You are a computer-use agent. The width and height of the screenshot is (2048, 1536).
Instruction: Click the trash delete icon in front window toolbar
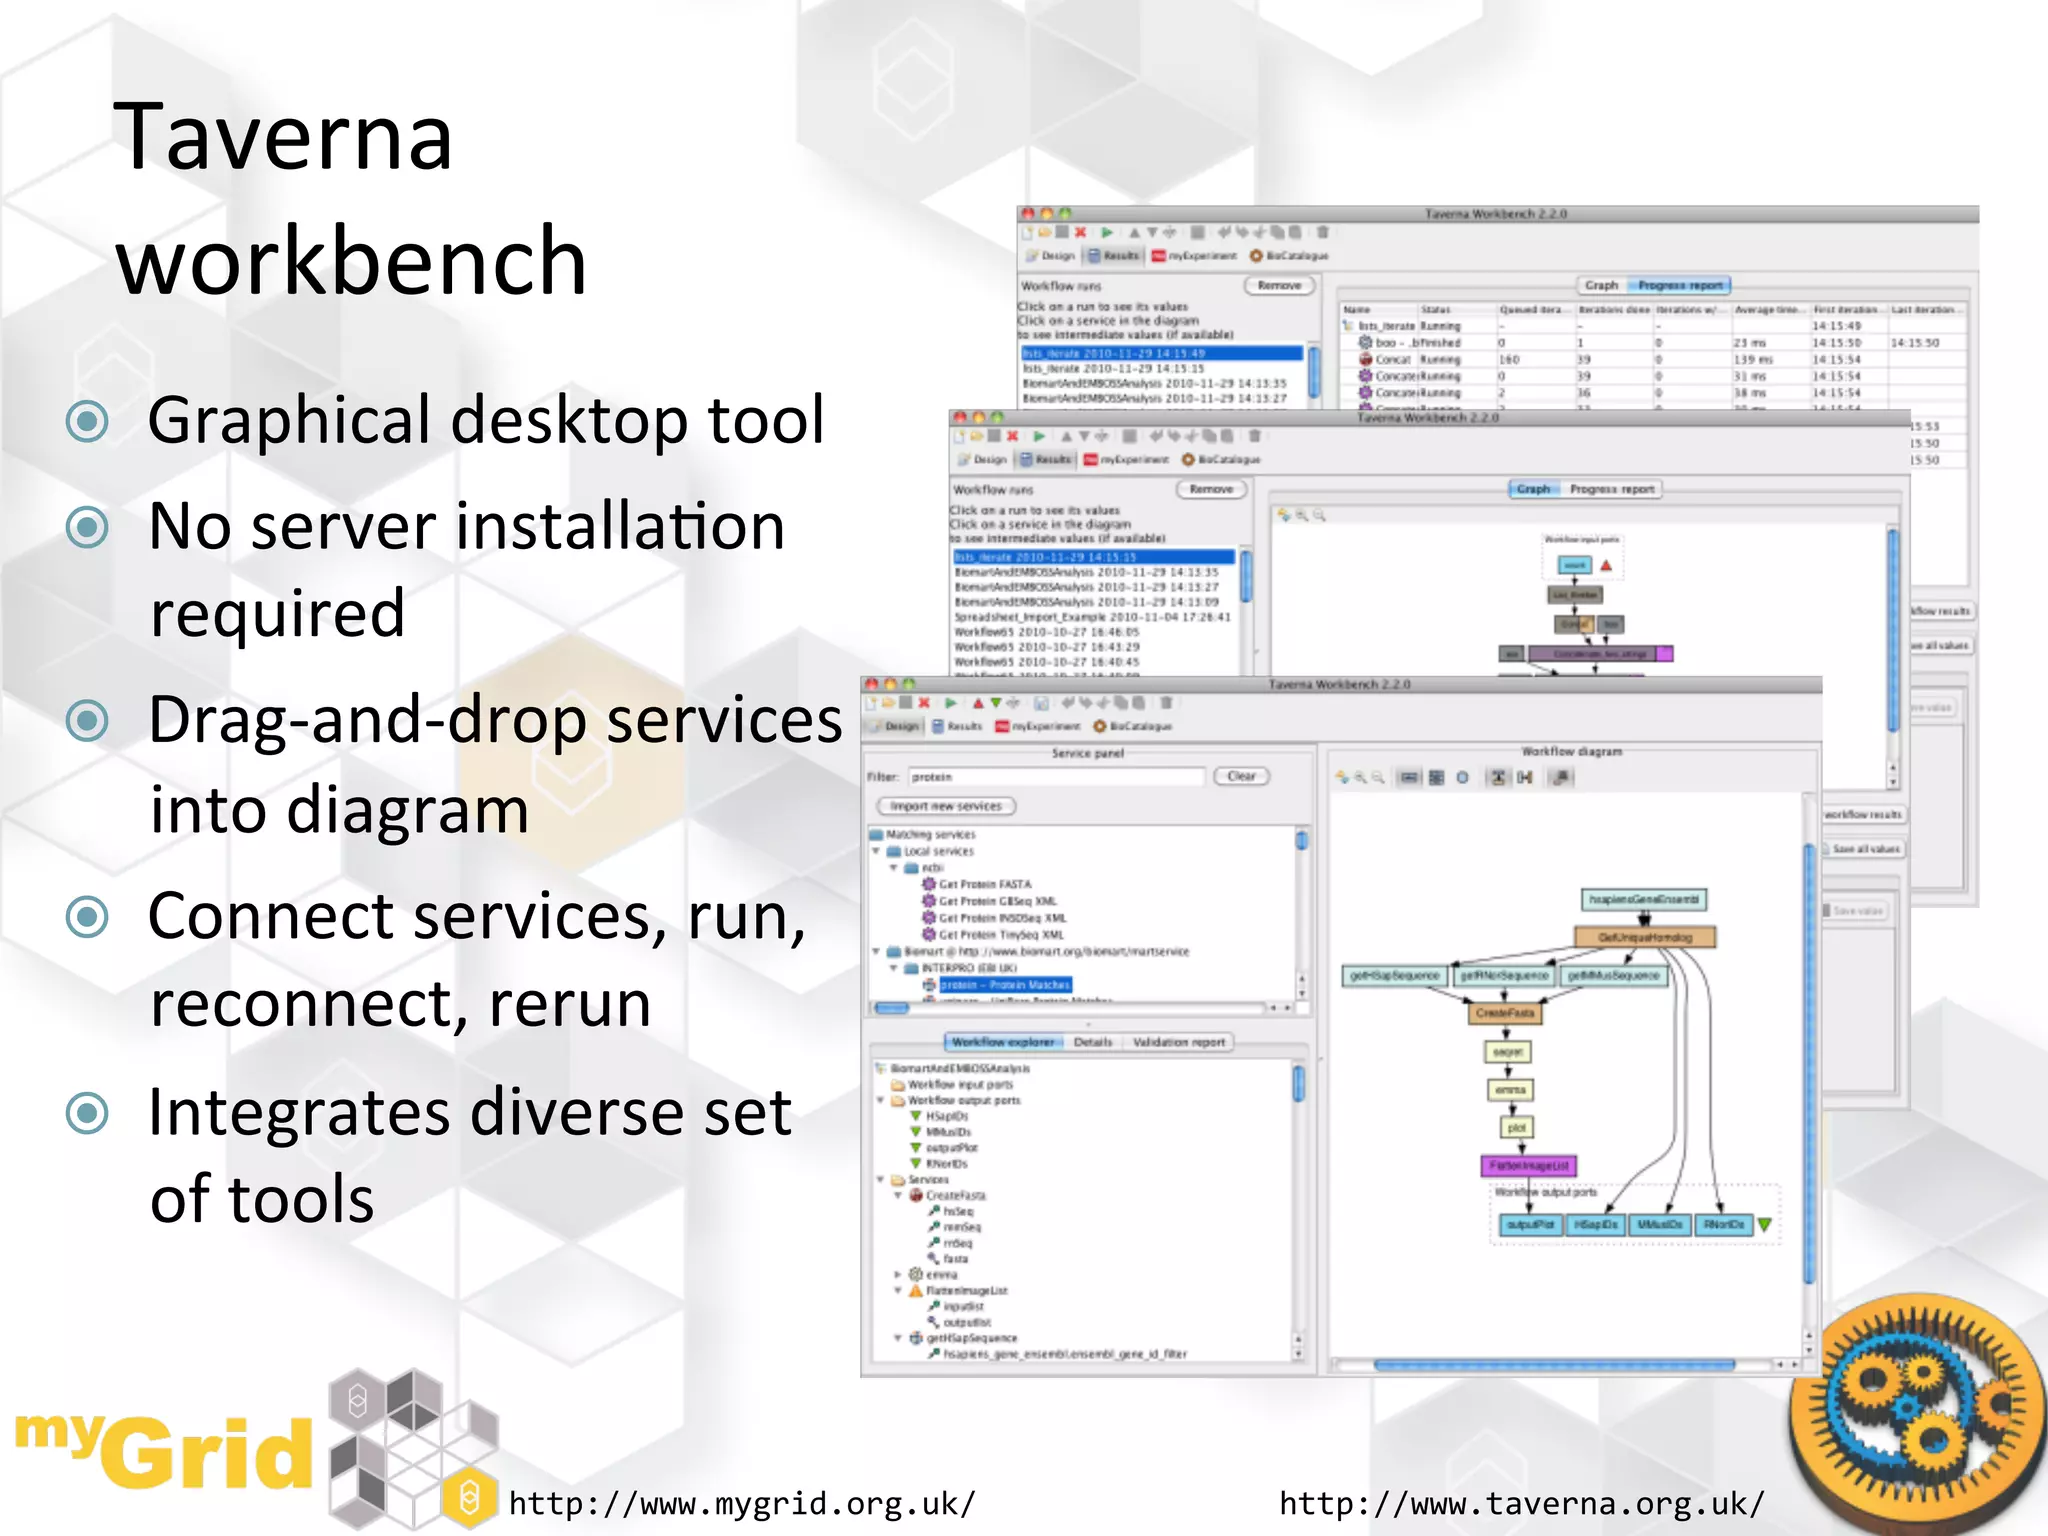1166,703
